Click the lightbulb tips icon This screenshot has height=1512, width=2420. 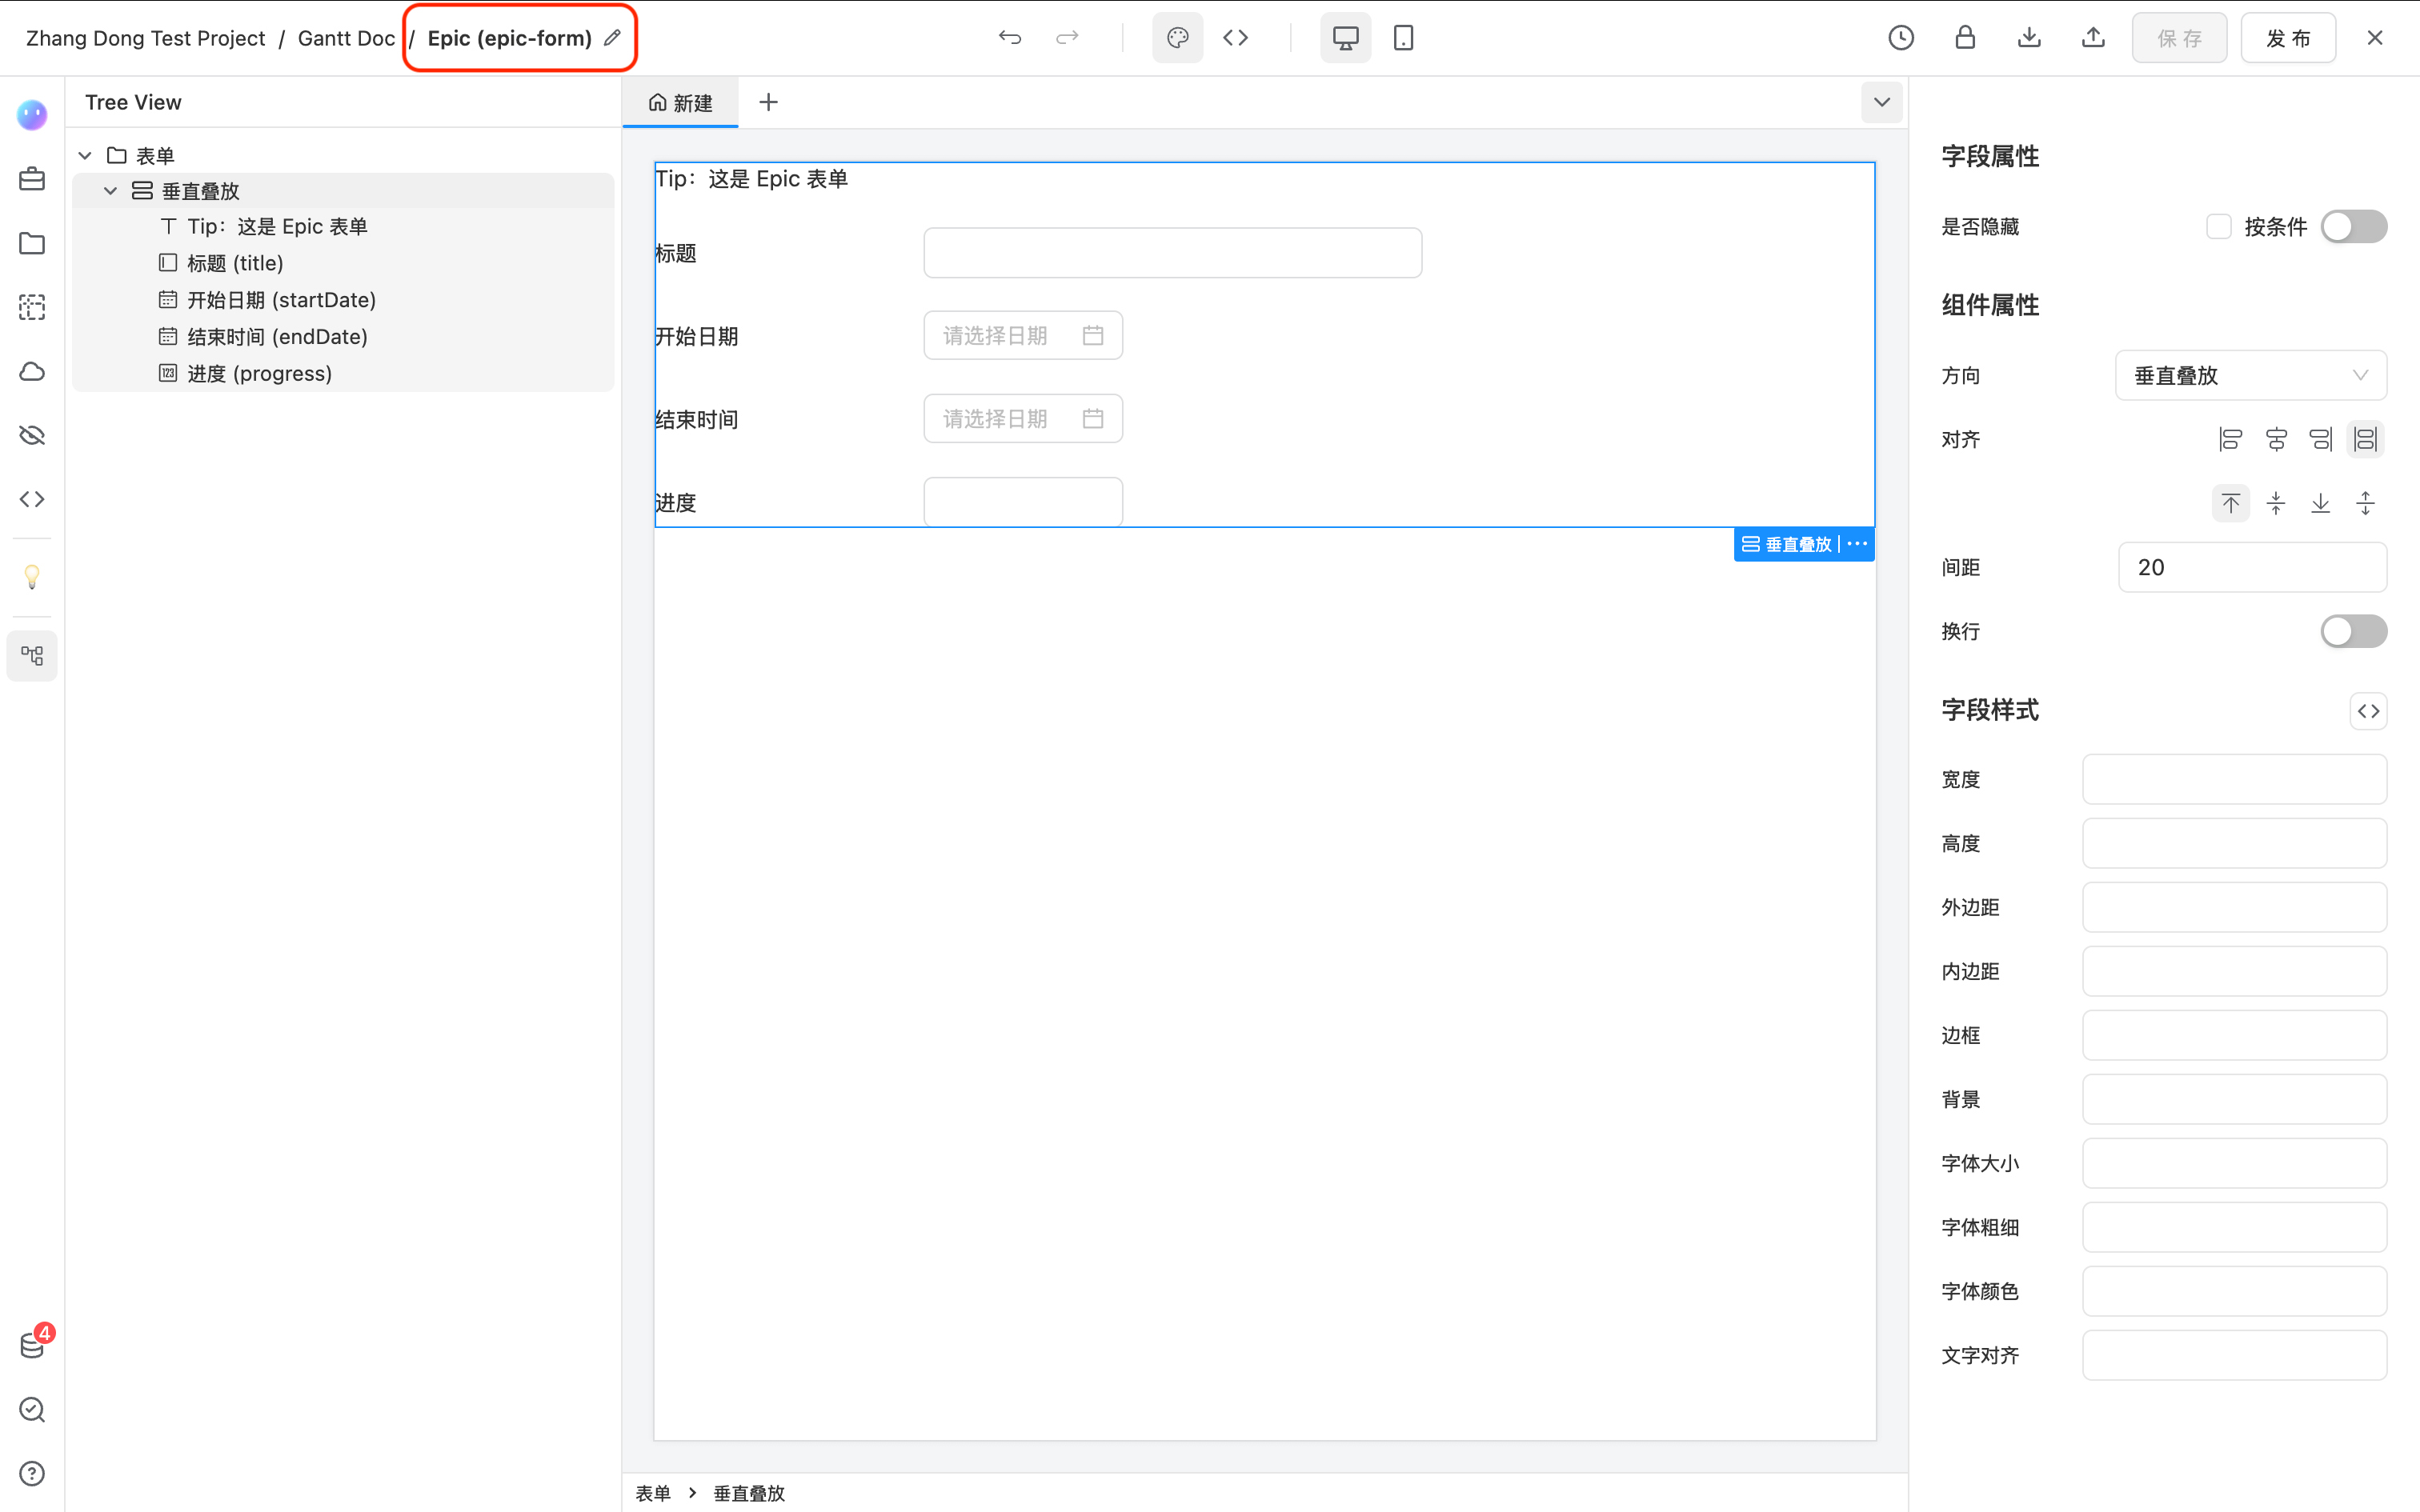pyautogui.click(x=32, y=577)
